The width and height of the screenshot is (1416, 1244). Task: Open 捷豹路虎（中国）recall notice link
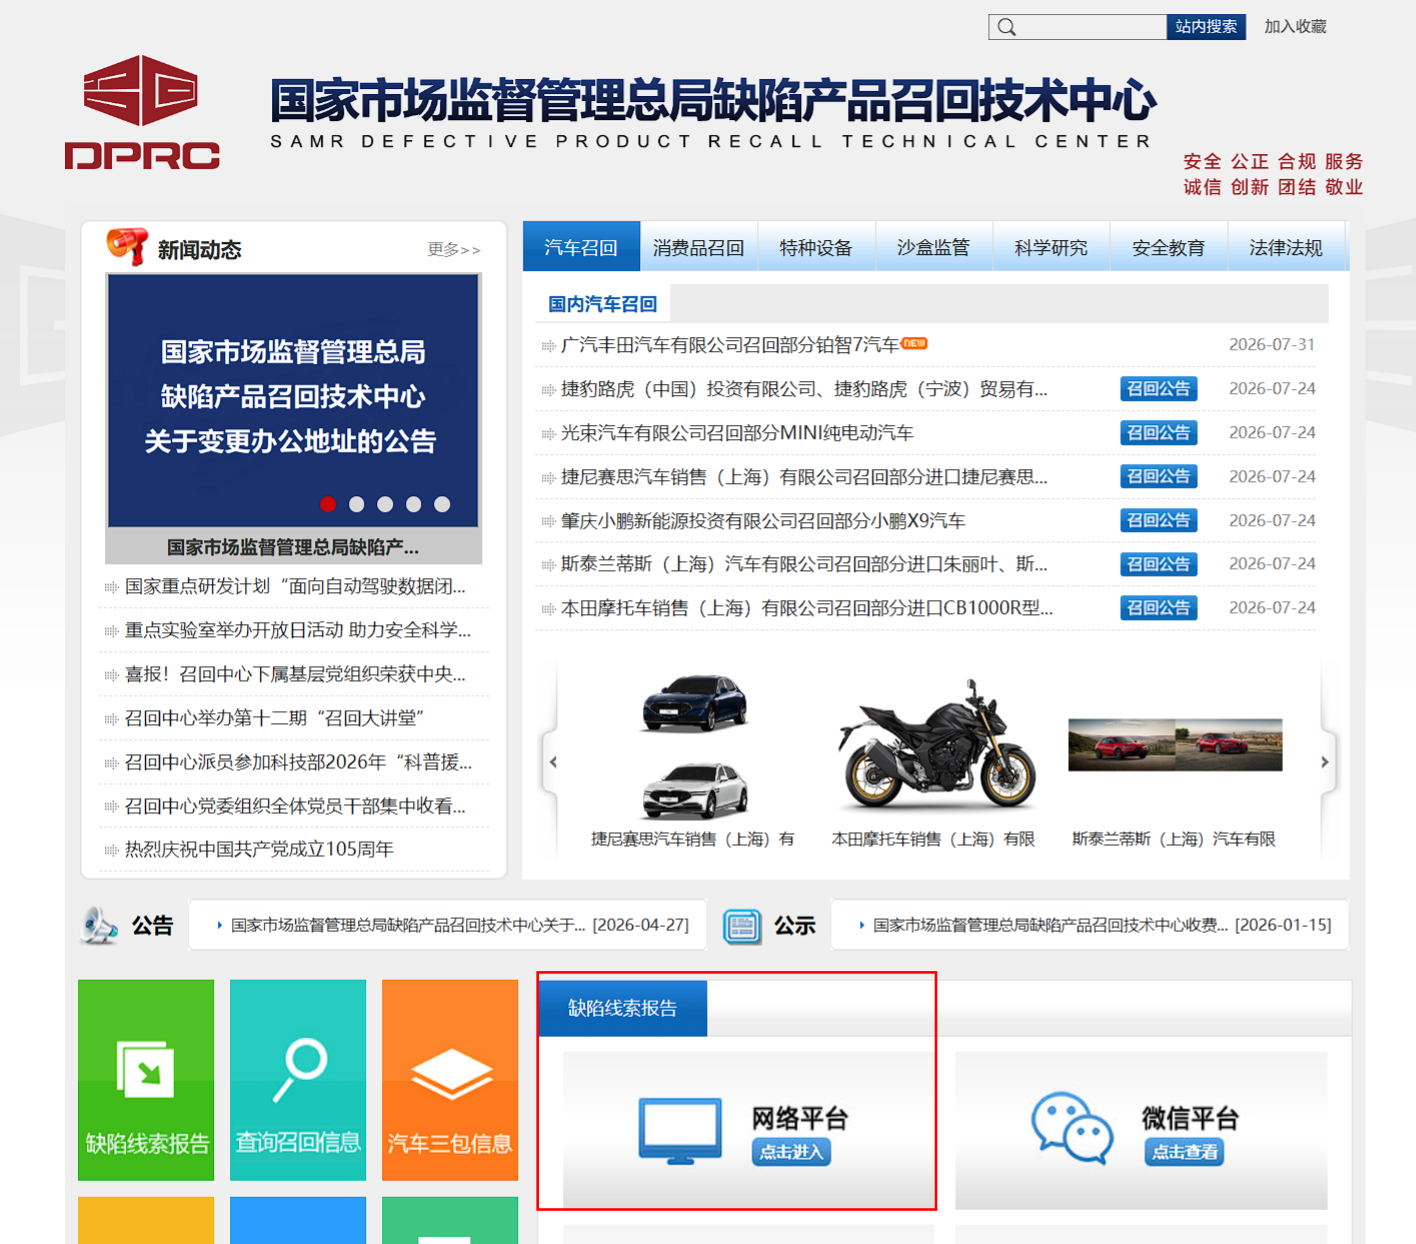tap(804, 389)
